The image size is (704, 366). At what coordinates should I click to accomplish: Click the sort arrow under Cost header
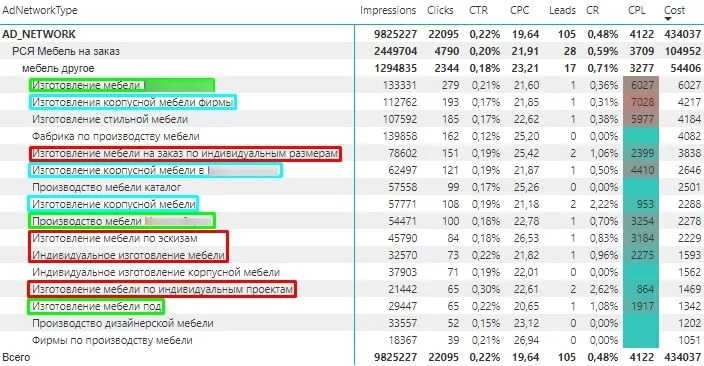pos(668,19)
